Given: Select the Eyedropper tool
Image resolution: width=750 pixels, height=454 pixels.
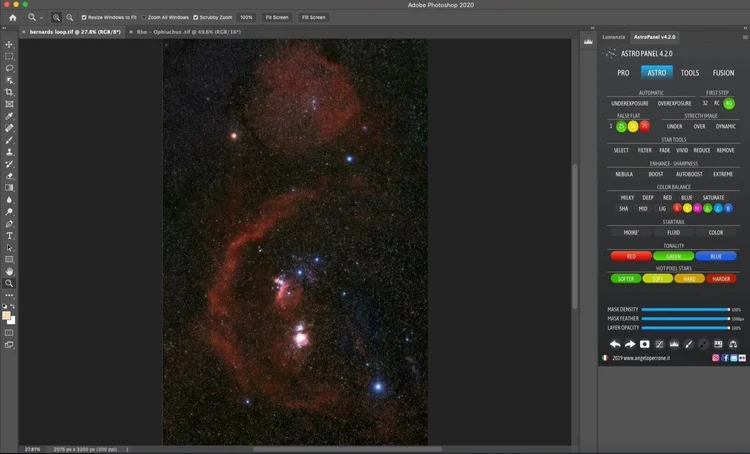Looking at the screenshot, I should [x=9, y=116].
